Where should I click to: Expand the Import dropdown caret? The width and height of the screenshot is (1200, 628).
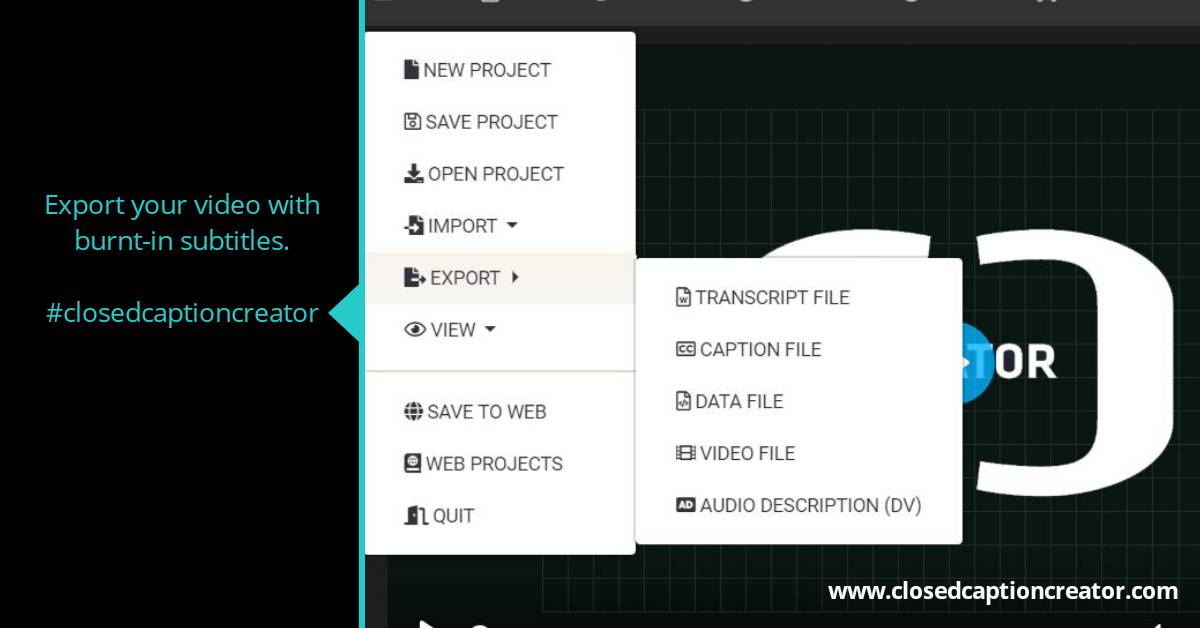click(x=512, y=226)
